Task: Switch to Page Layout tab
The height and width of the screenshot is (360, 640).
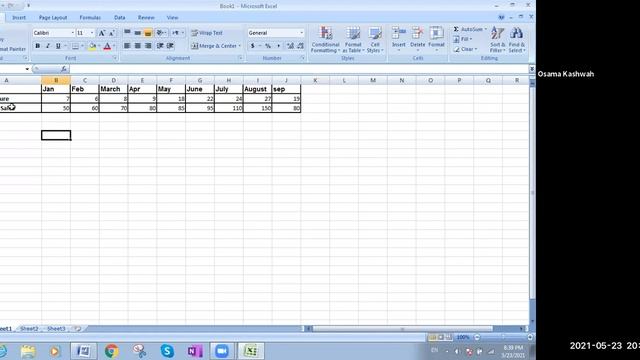Action: coord(53,18)
